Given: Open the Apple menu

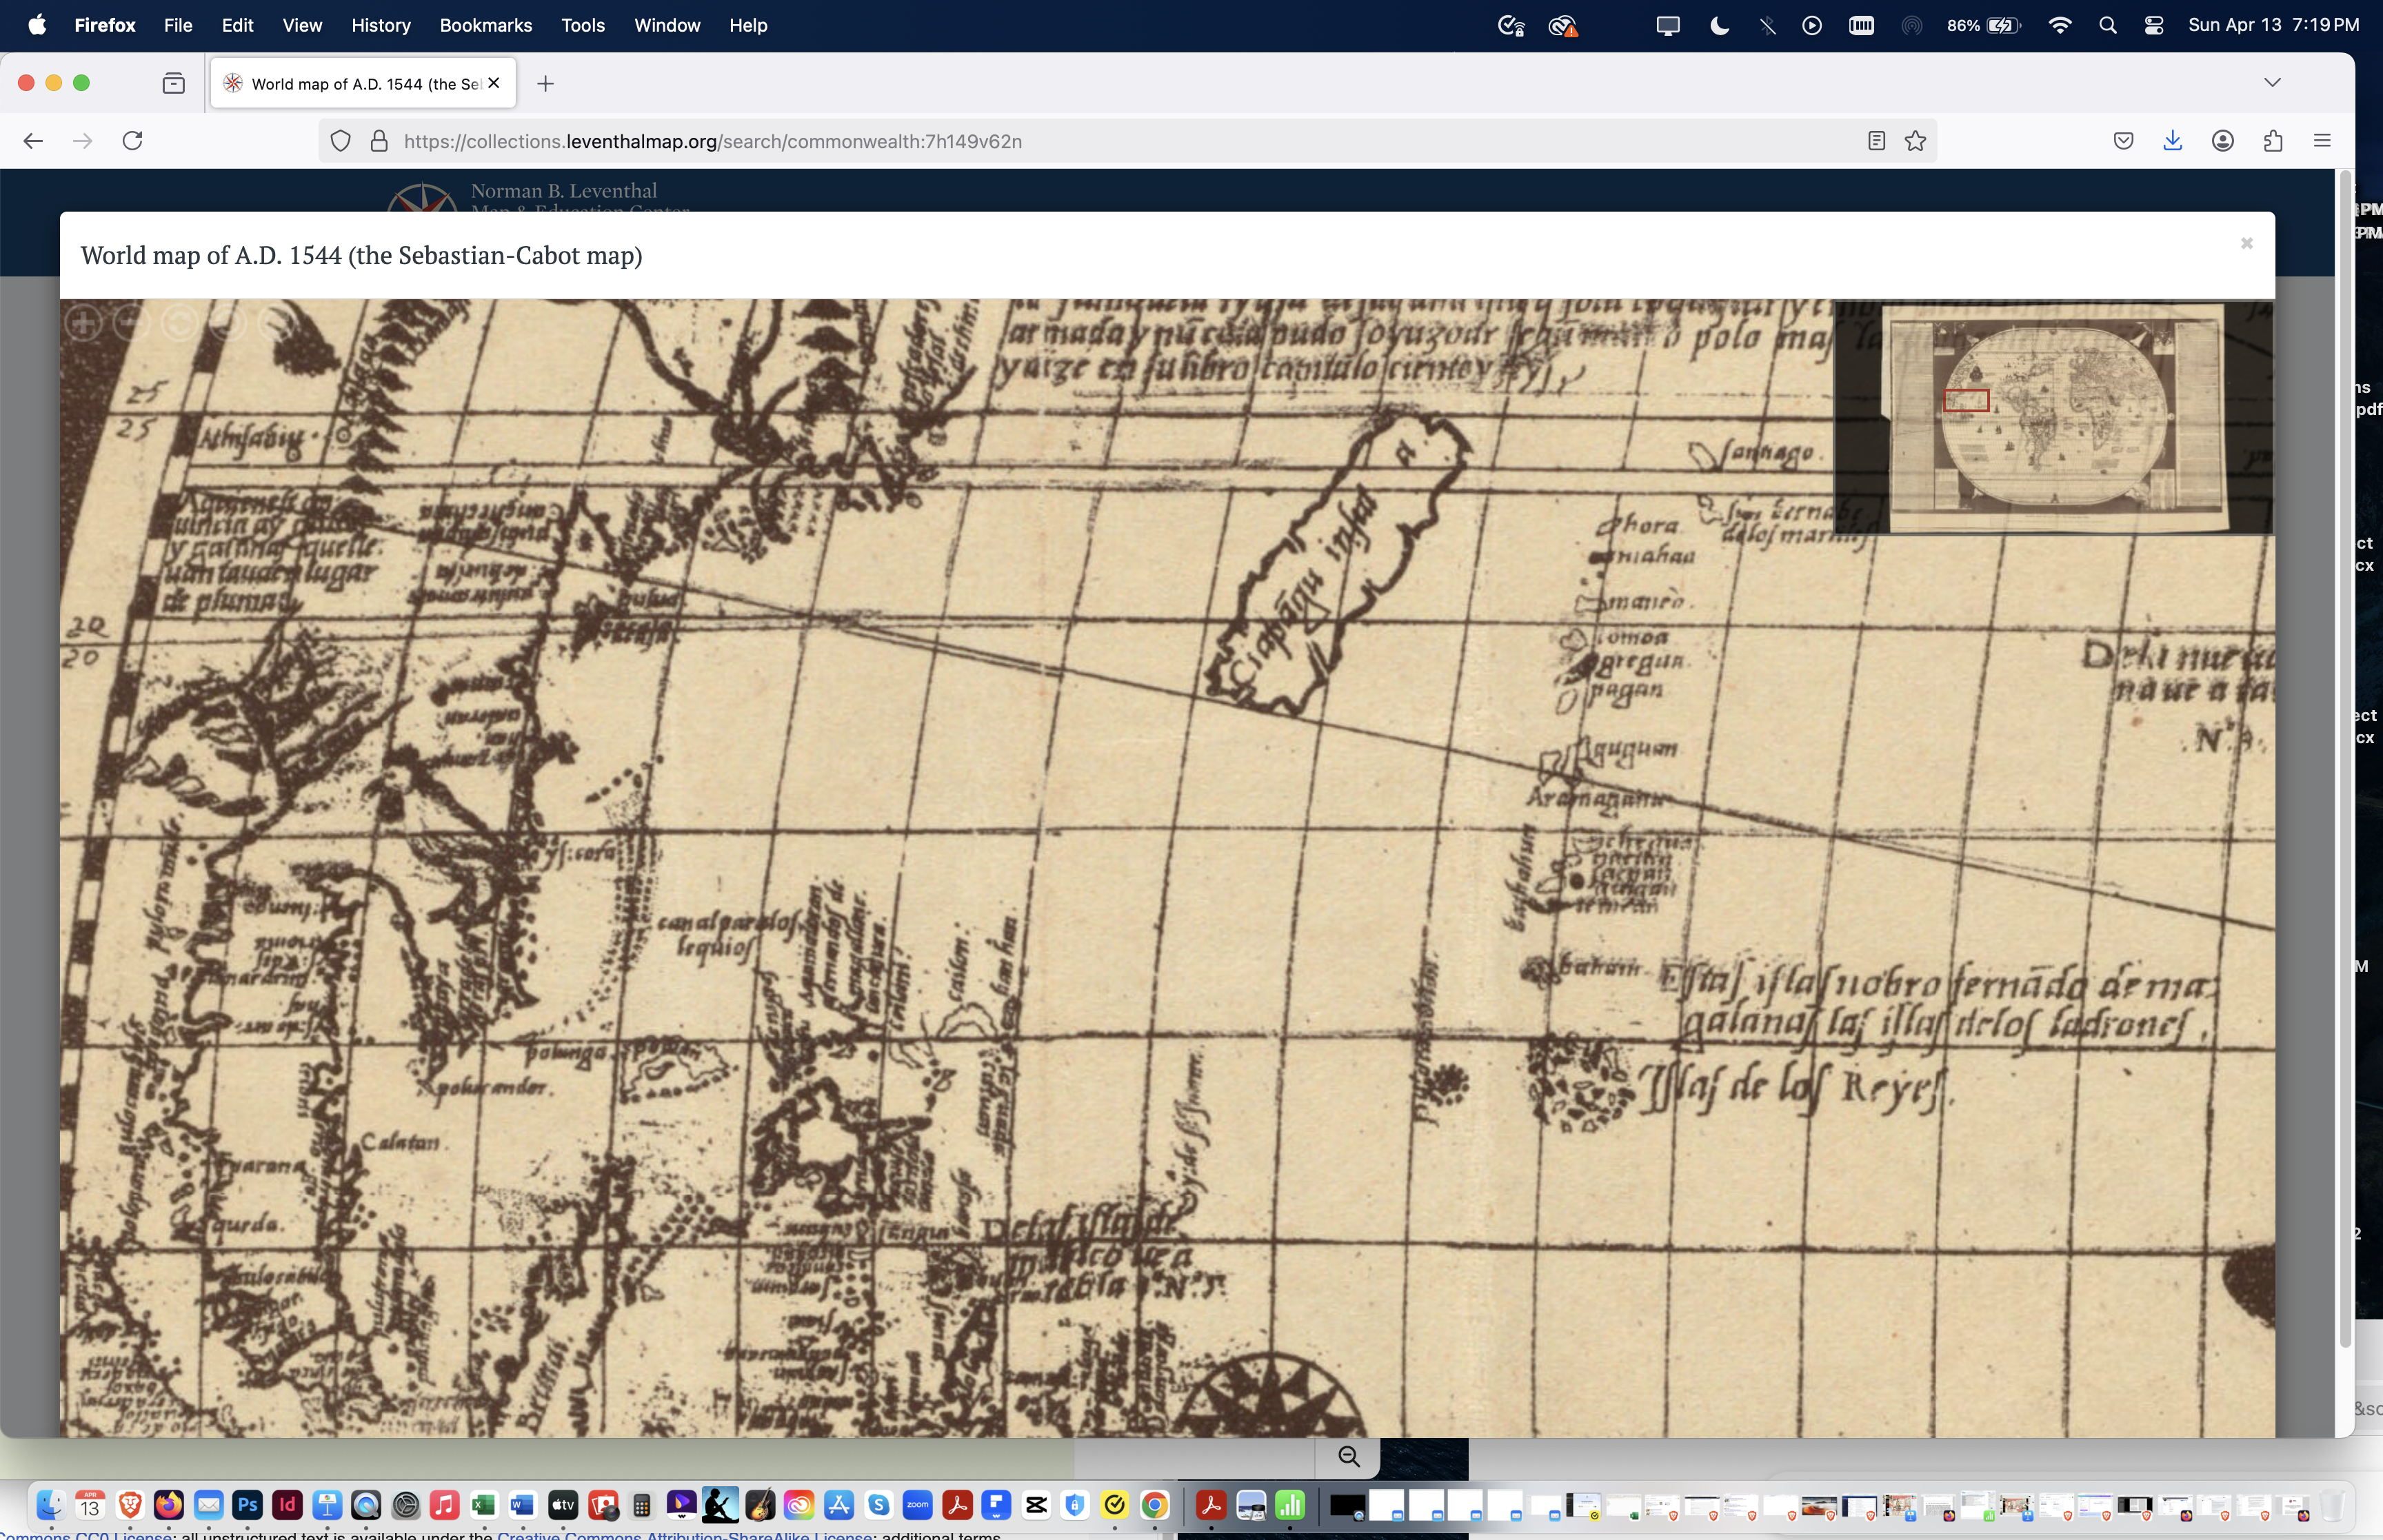Looking at the screenshot, I should pyautogui.click(x=37, y=25).
